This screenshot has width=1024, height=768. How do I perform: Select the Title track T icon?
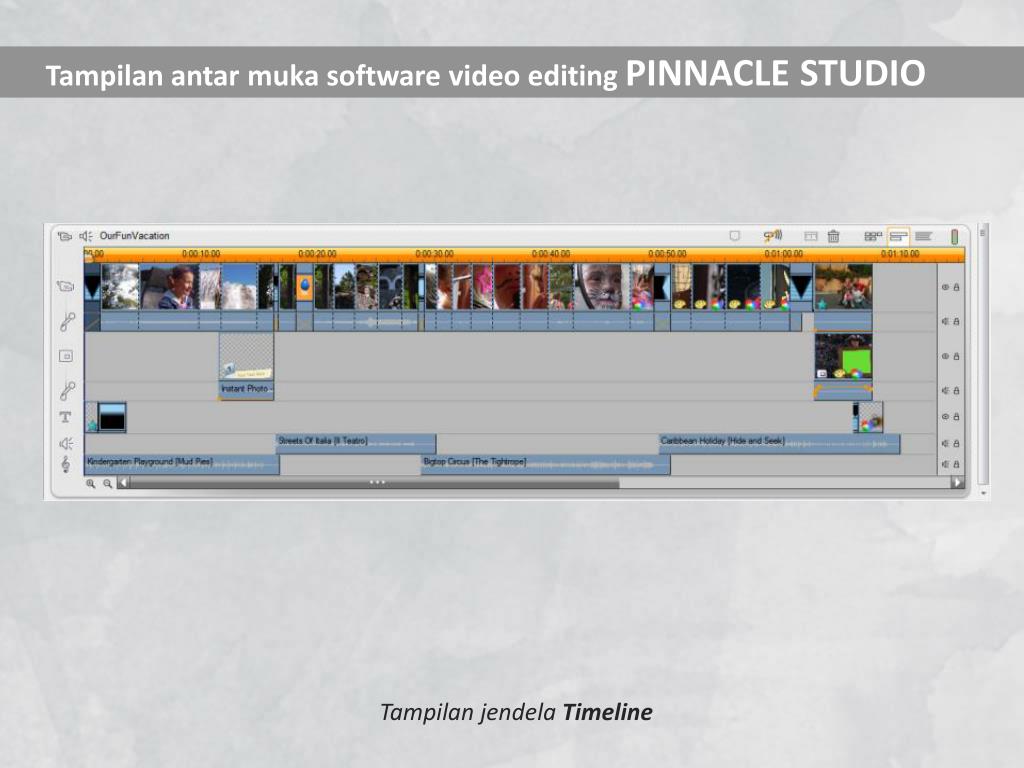(x=65, y=417)
